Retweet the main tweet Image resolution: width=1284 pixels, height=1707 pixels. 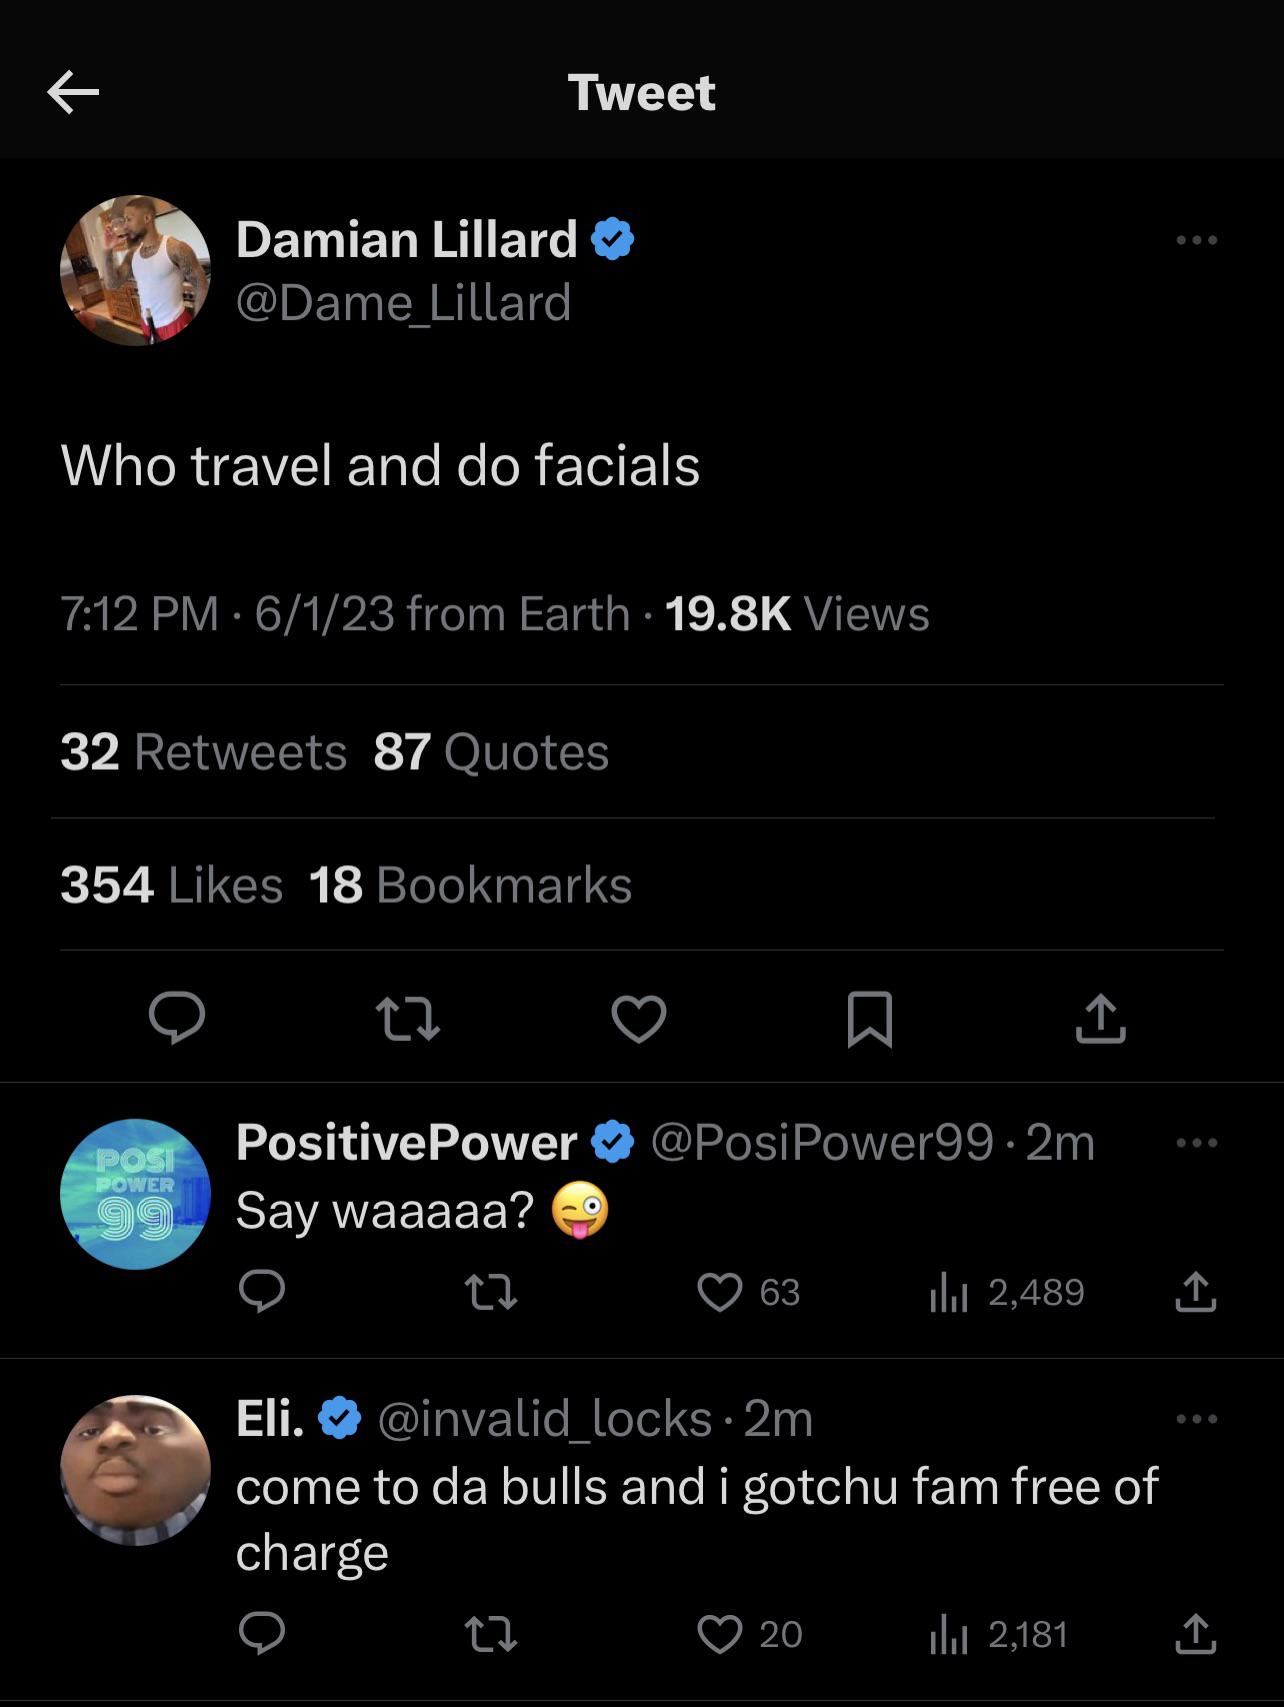(407, 1019)
